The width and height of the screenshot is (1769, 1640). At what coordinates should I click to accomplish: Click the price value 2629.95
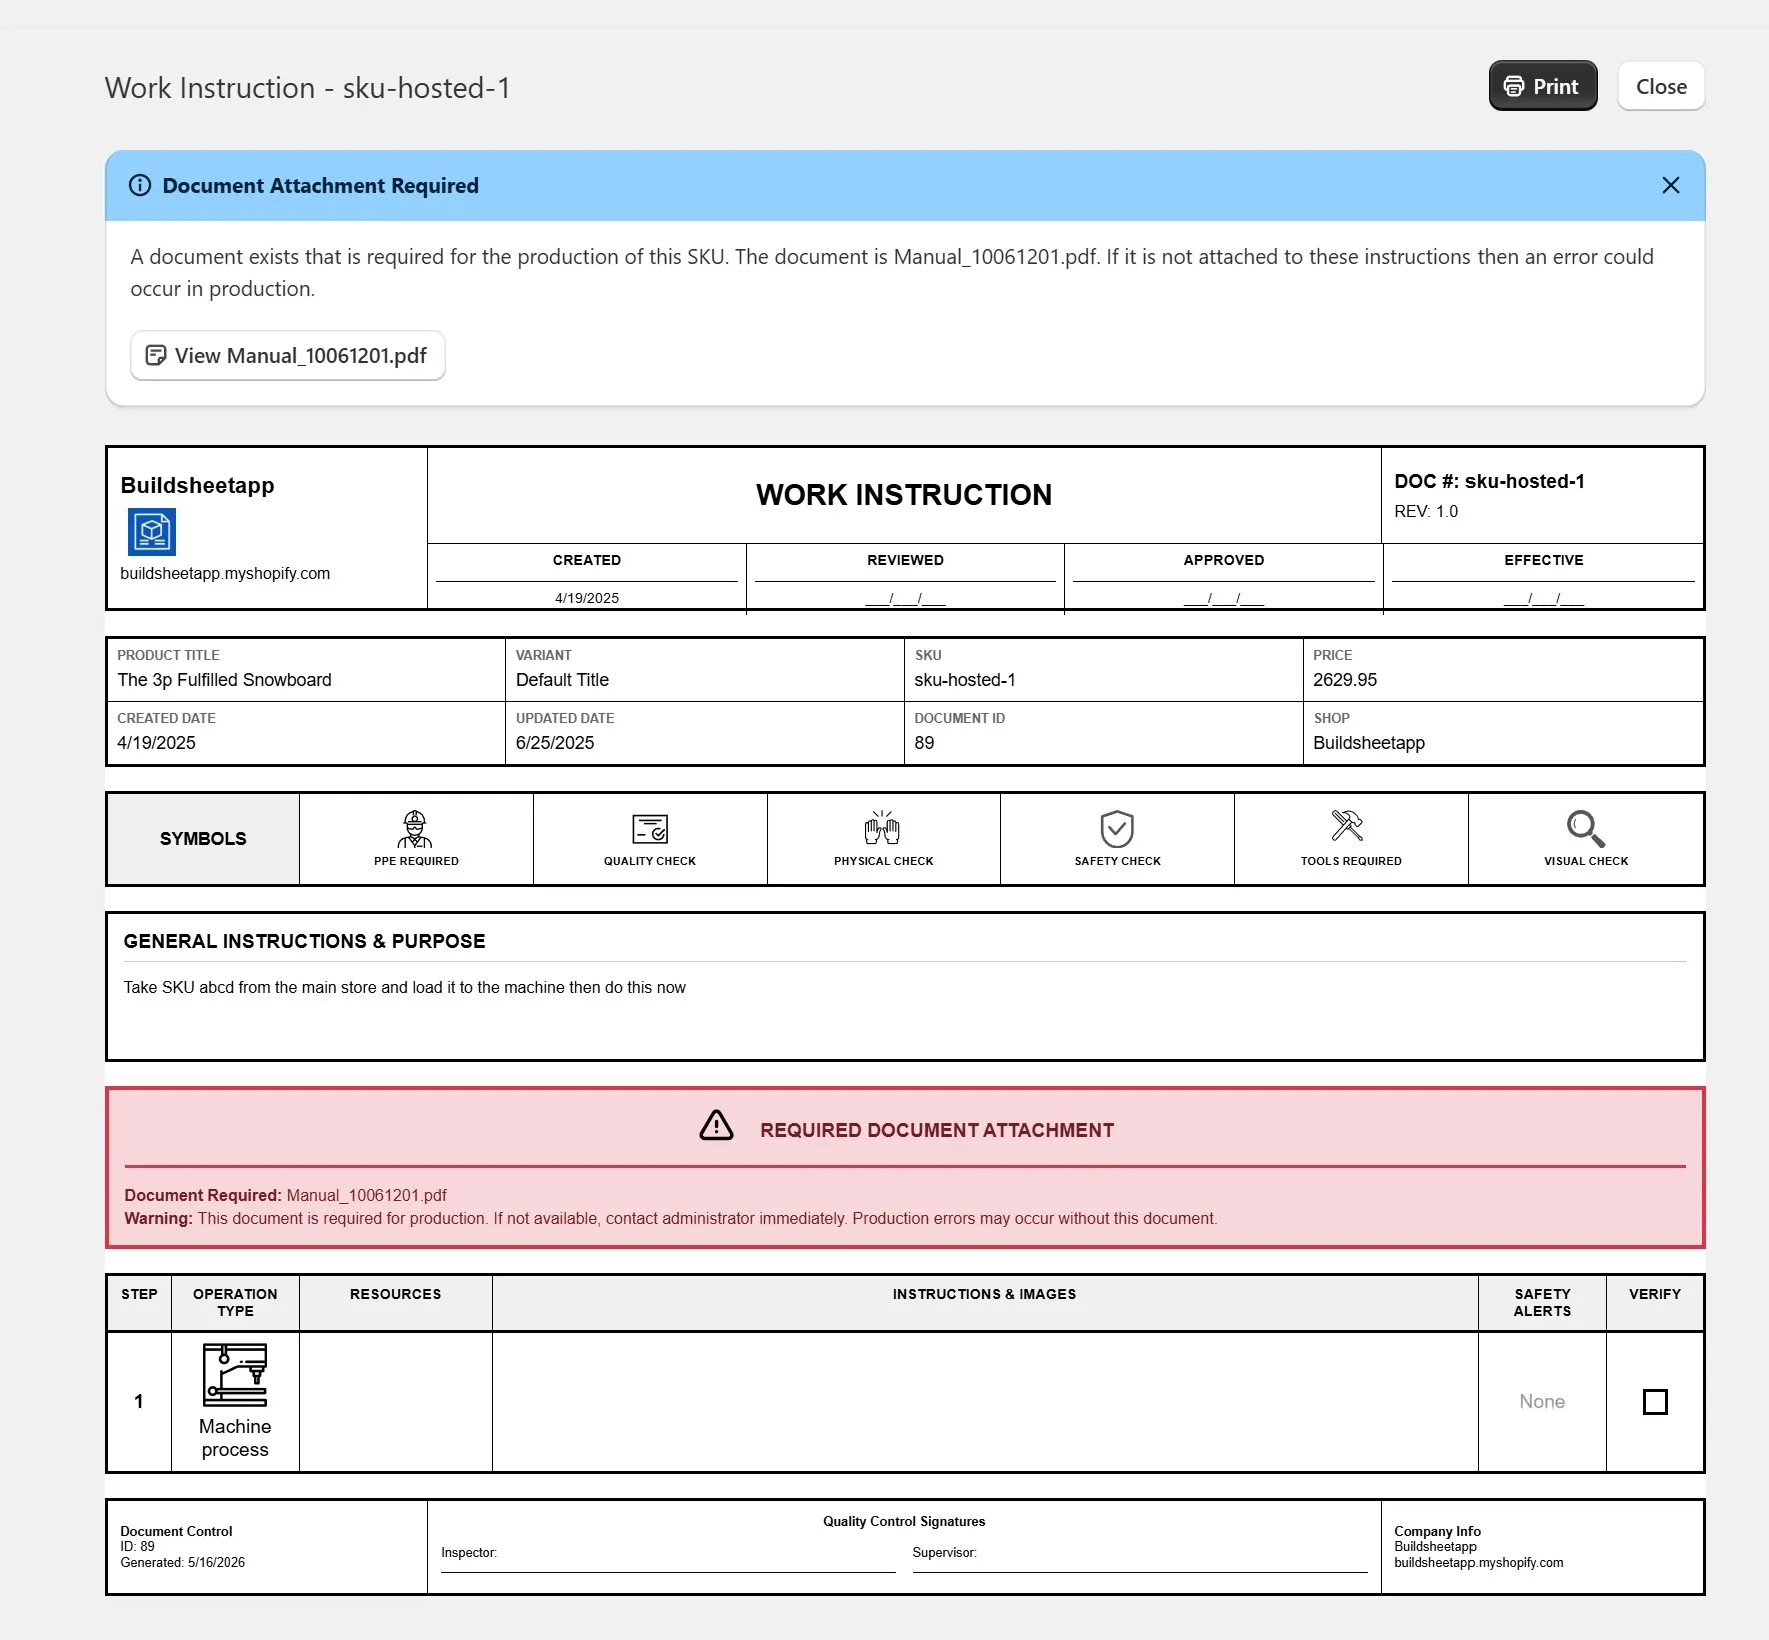pyautogui.click(x=1345, y=680)
